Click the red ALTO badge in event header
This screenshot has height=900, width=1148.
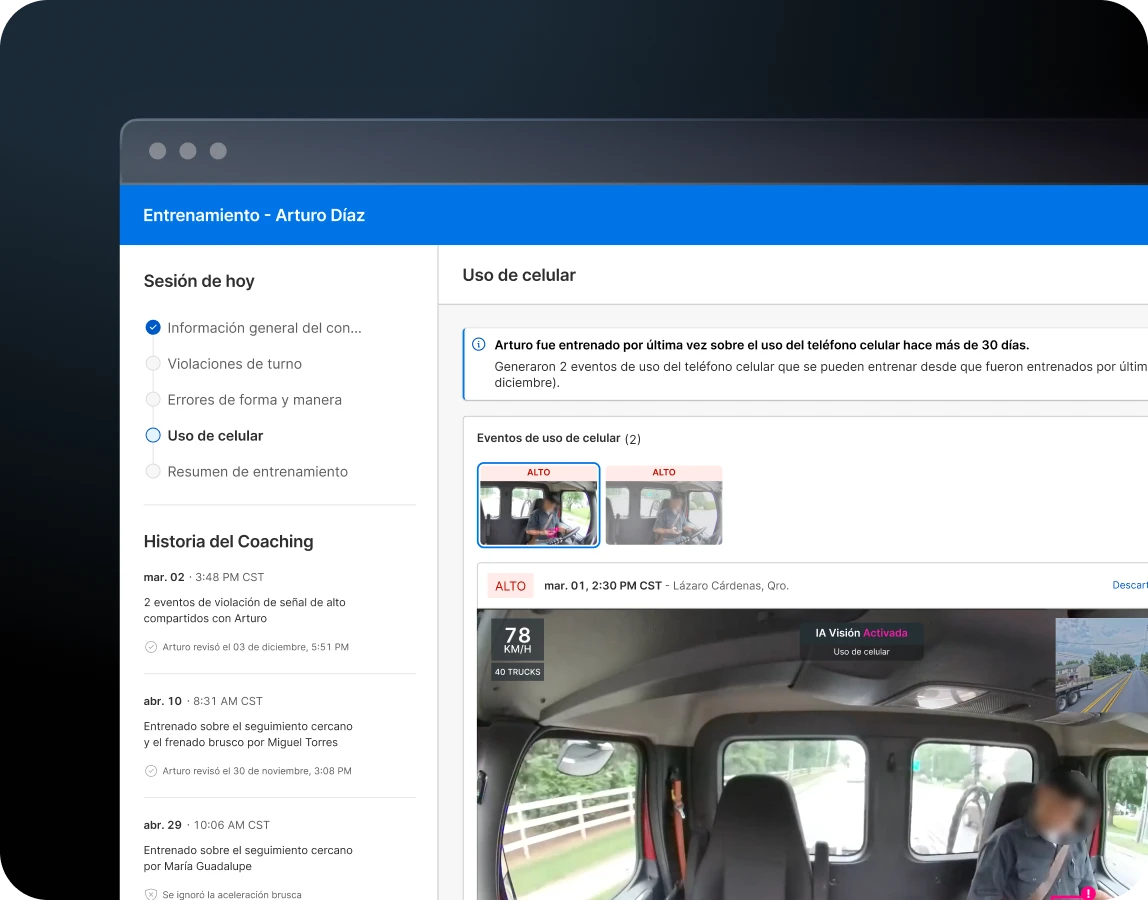coord(510,586)
